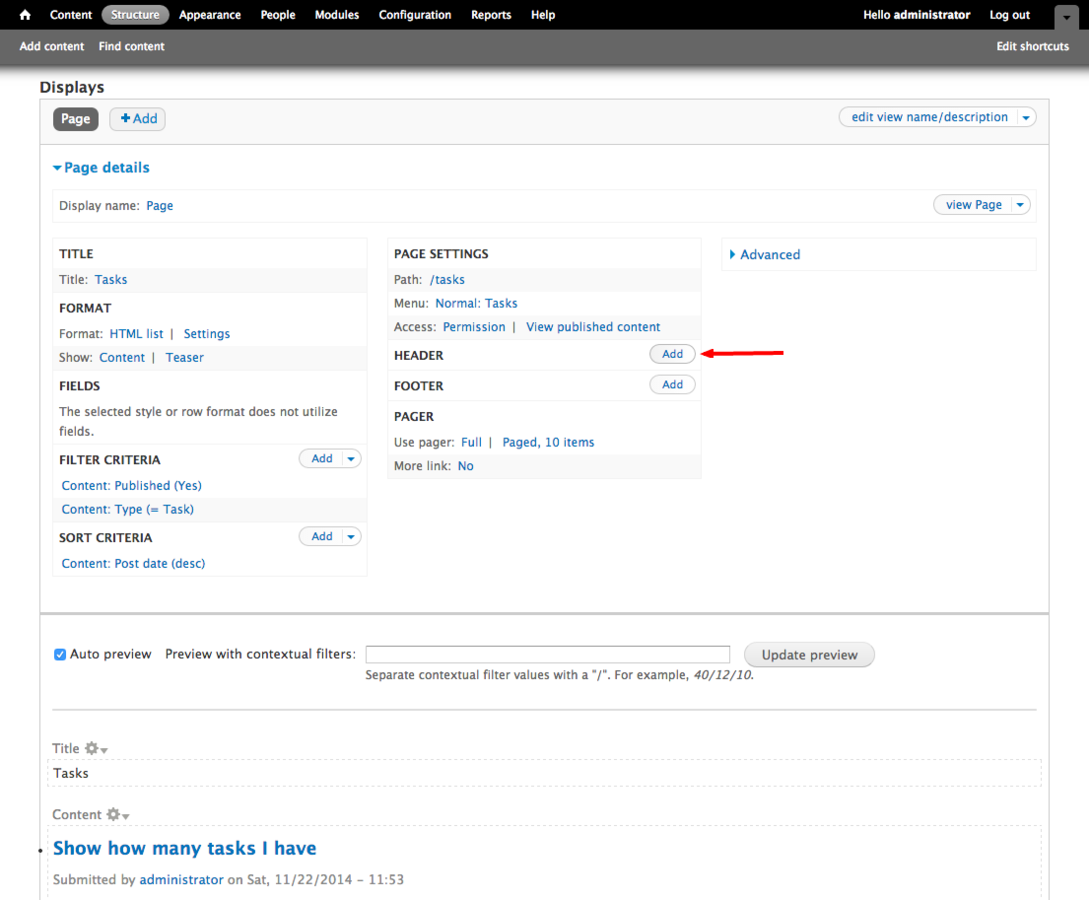Screen dimensions: 1089x900
Task: Open the Modules admin menu
Action: [337, 15]
